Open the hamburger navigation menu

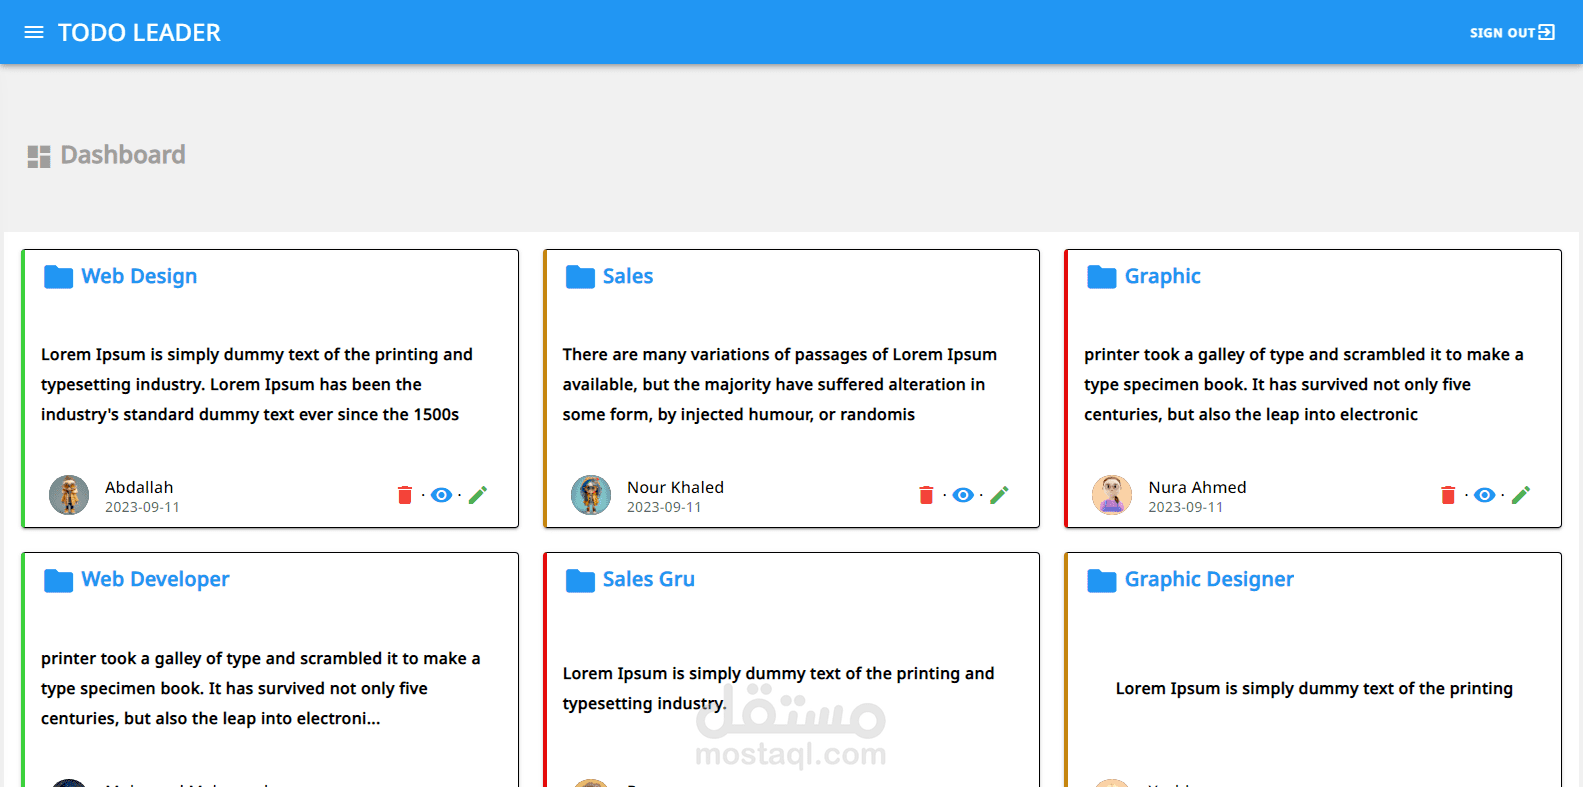[x=34, y=32]
